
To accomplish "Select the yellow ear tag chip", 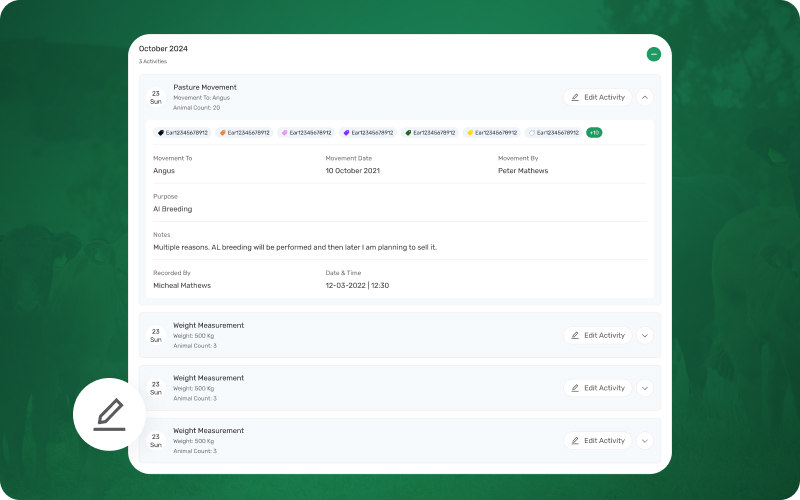I will click(x=492, y=132).
